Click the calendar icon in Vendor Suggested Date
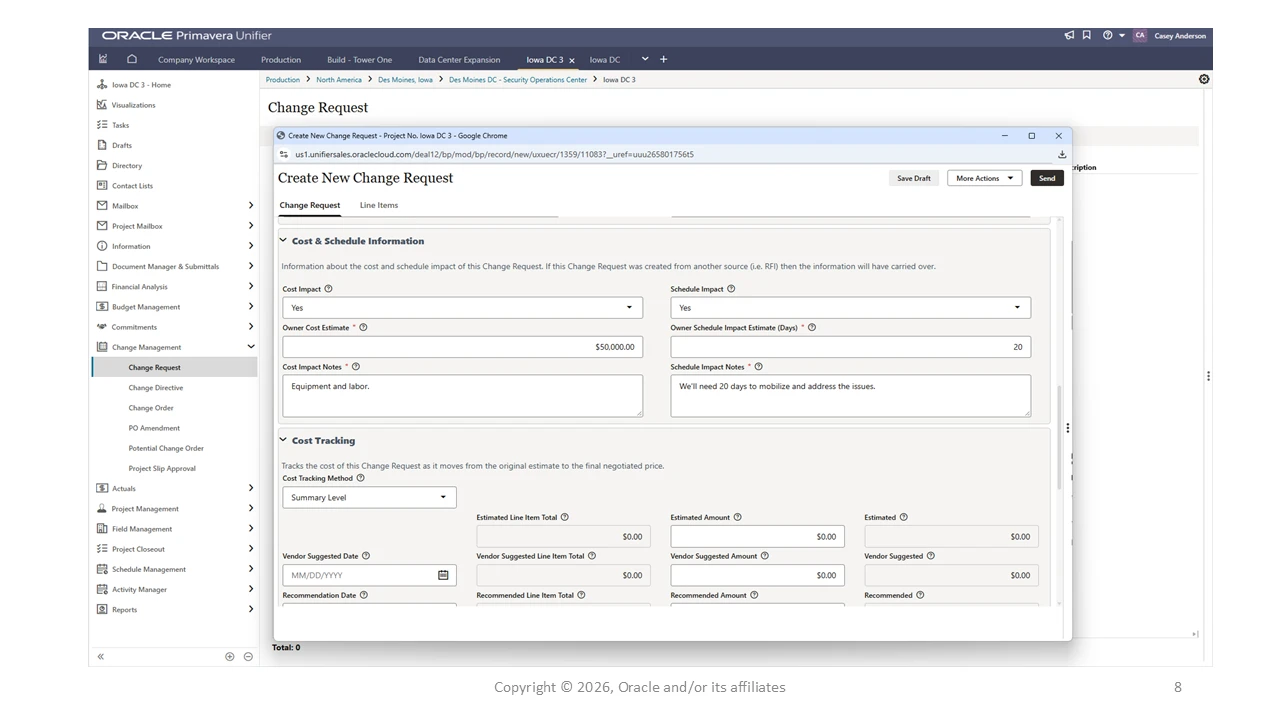 [443, 575]
